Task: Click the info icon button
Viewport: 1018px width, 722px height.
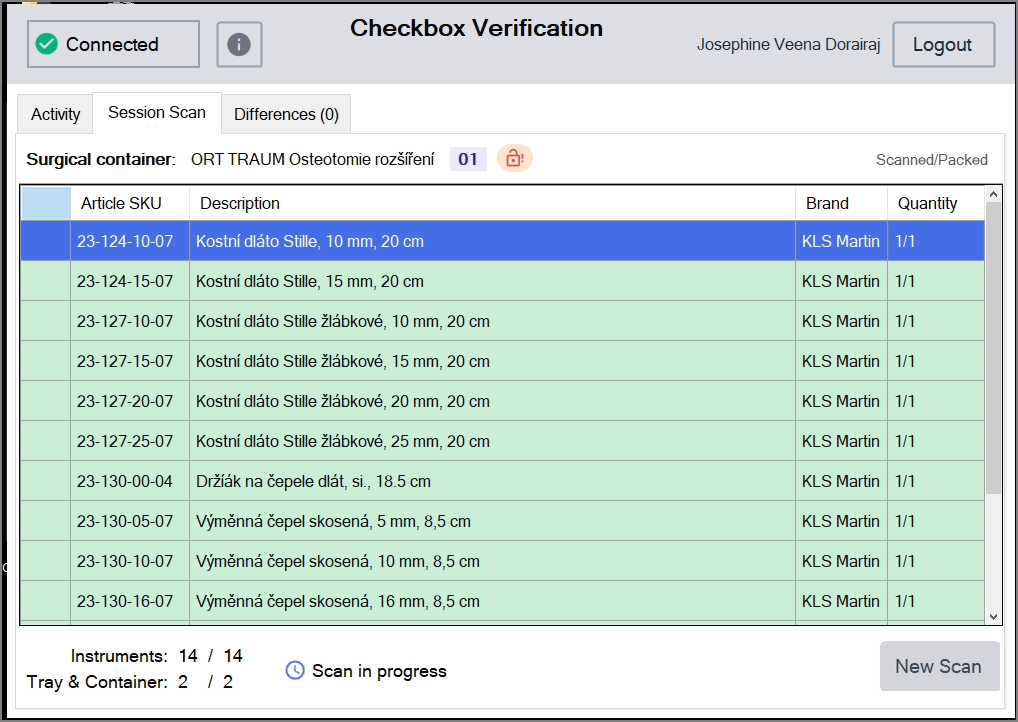Action: coord(239,44)
